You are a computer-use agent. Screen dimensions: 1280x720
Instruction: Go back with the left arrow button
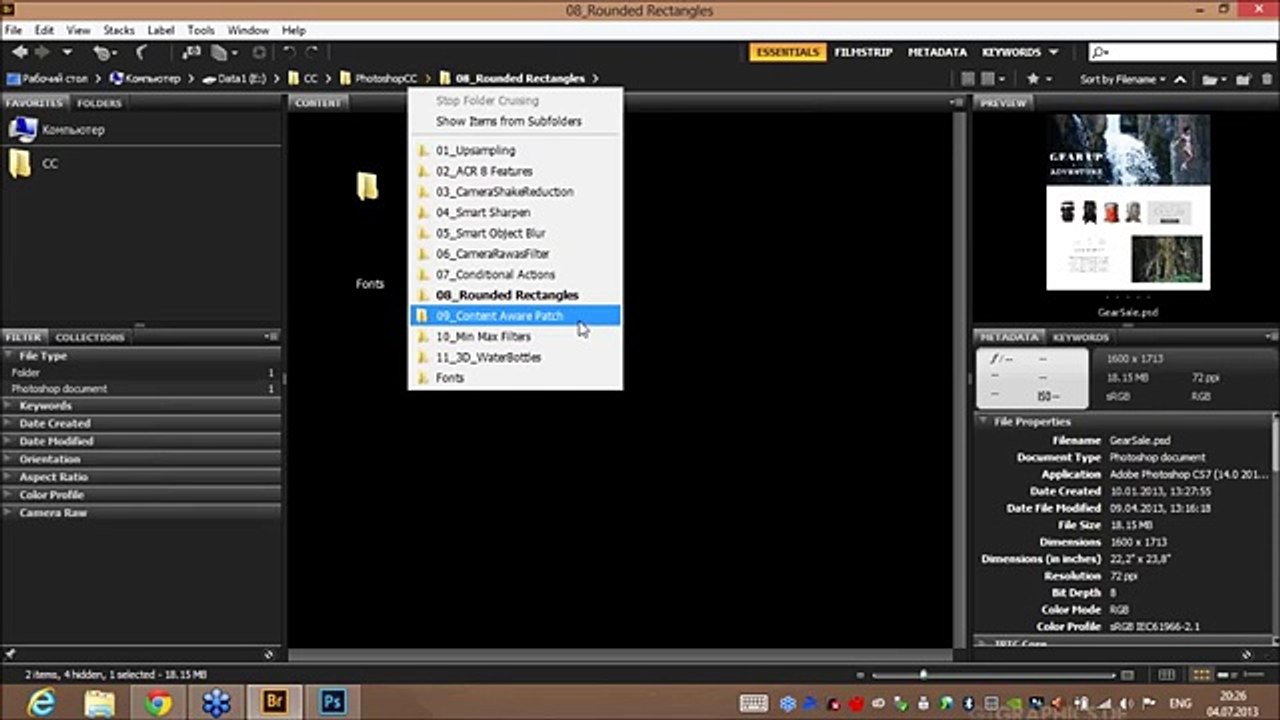coord(19,52)
